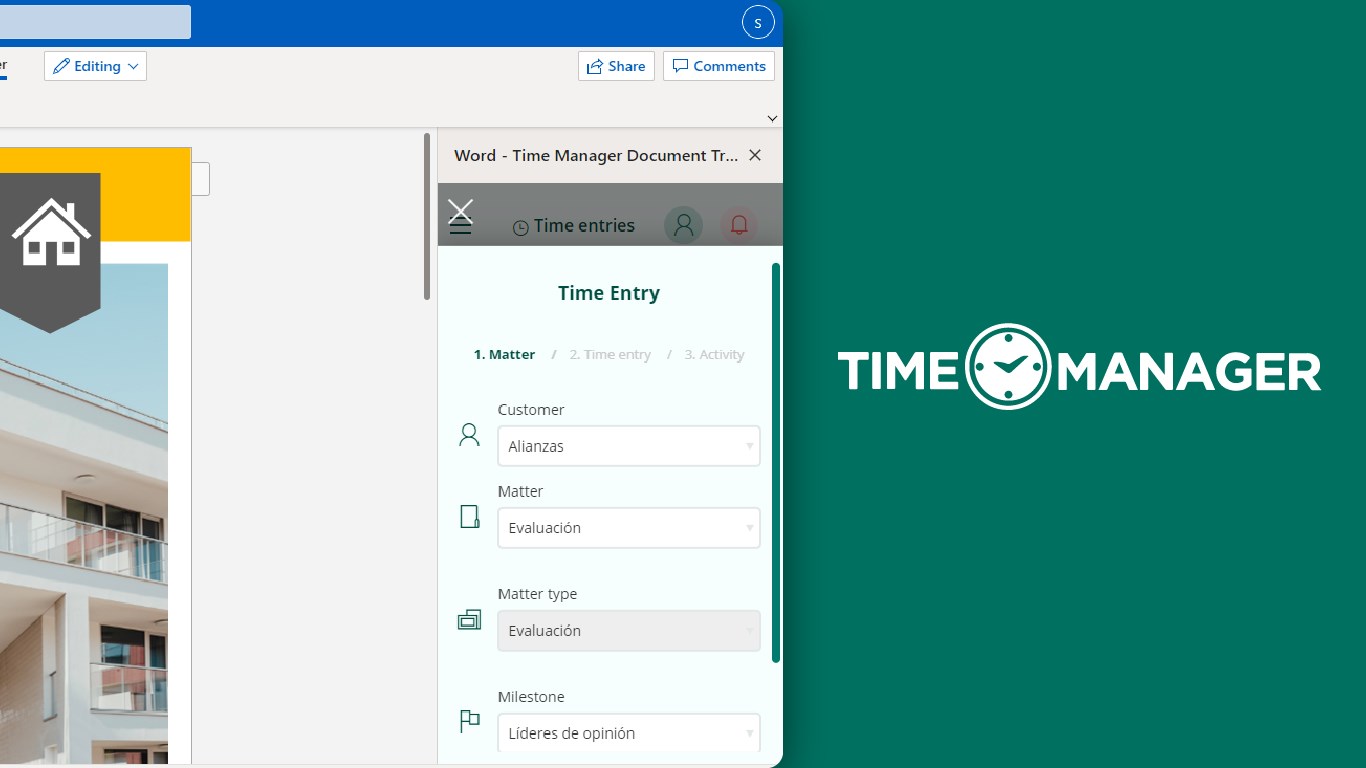
Task: Click the house icon in the document
Action: click(x=51, y=232)
